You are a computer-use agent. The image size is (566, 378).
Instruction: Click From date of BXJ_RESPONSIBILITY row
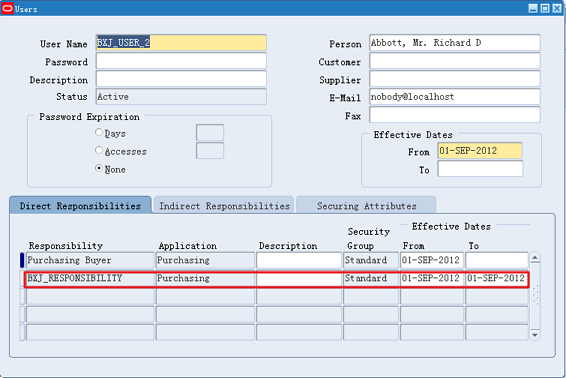pos(432,278)
